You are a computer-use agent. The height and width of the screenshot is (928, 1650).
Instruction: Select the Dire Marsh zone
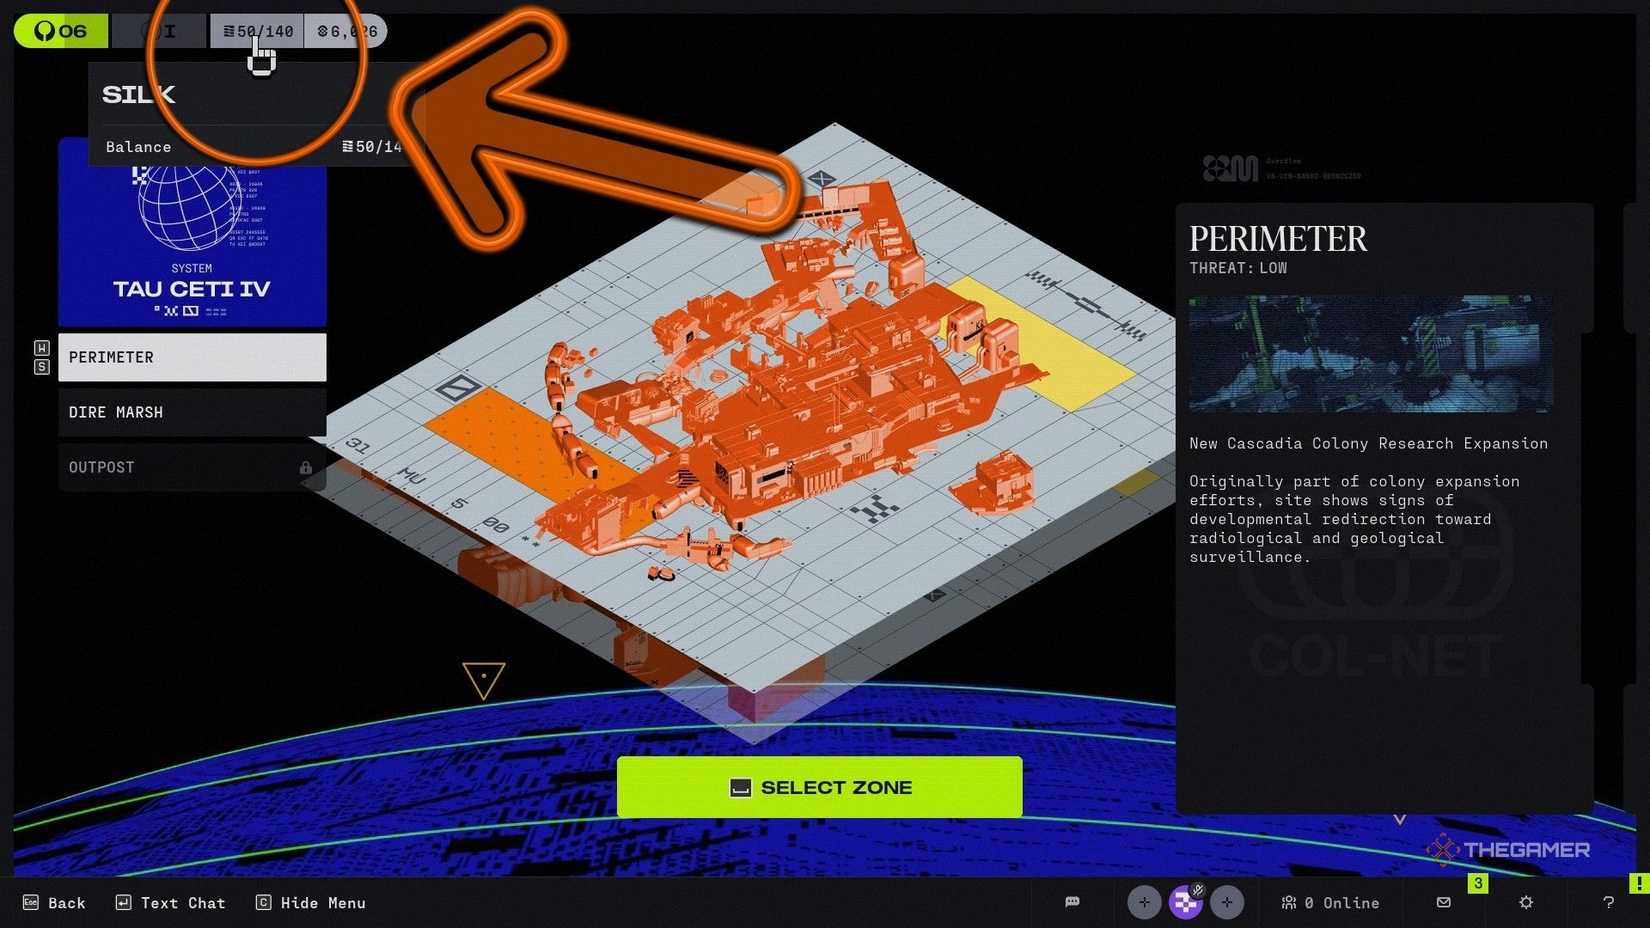[x=192, y=412]
